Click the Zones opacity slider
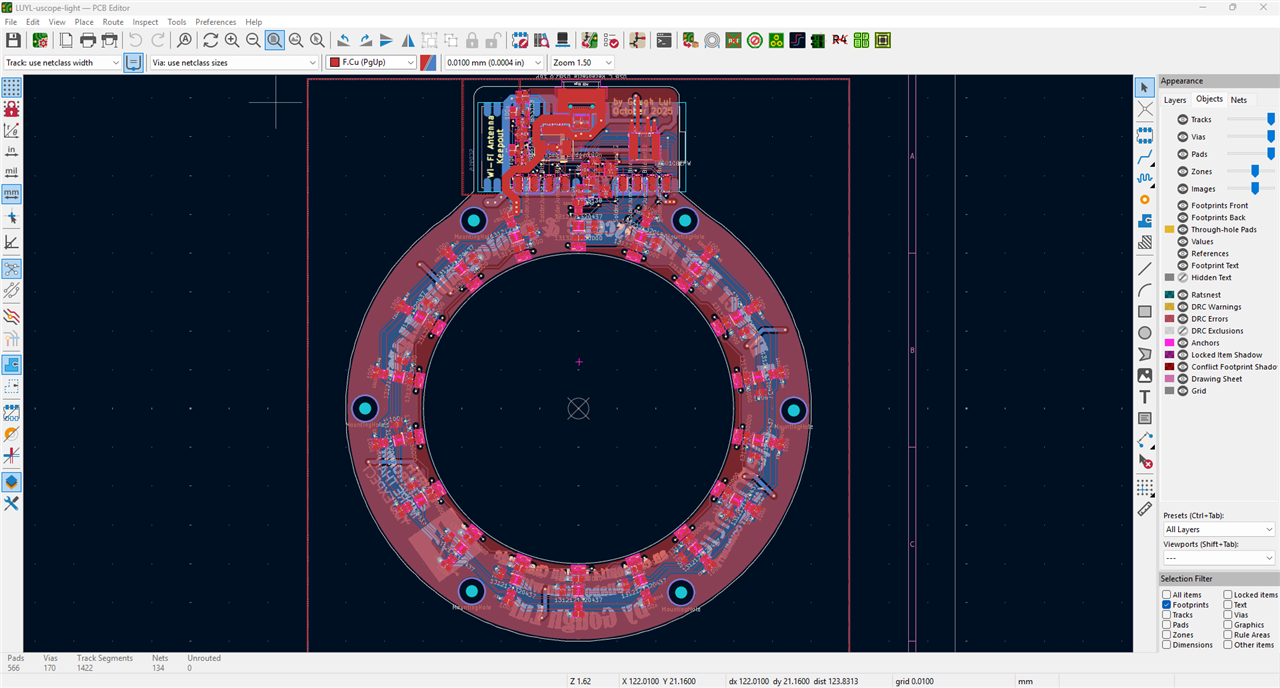The image size is (1280, 688). (x=1255, y=171)
